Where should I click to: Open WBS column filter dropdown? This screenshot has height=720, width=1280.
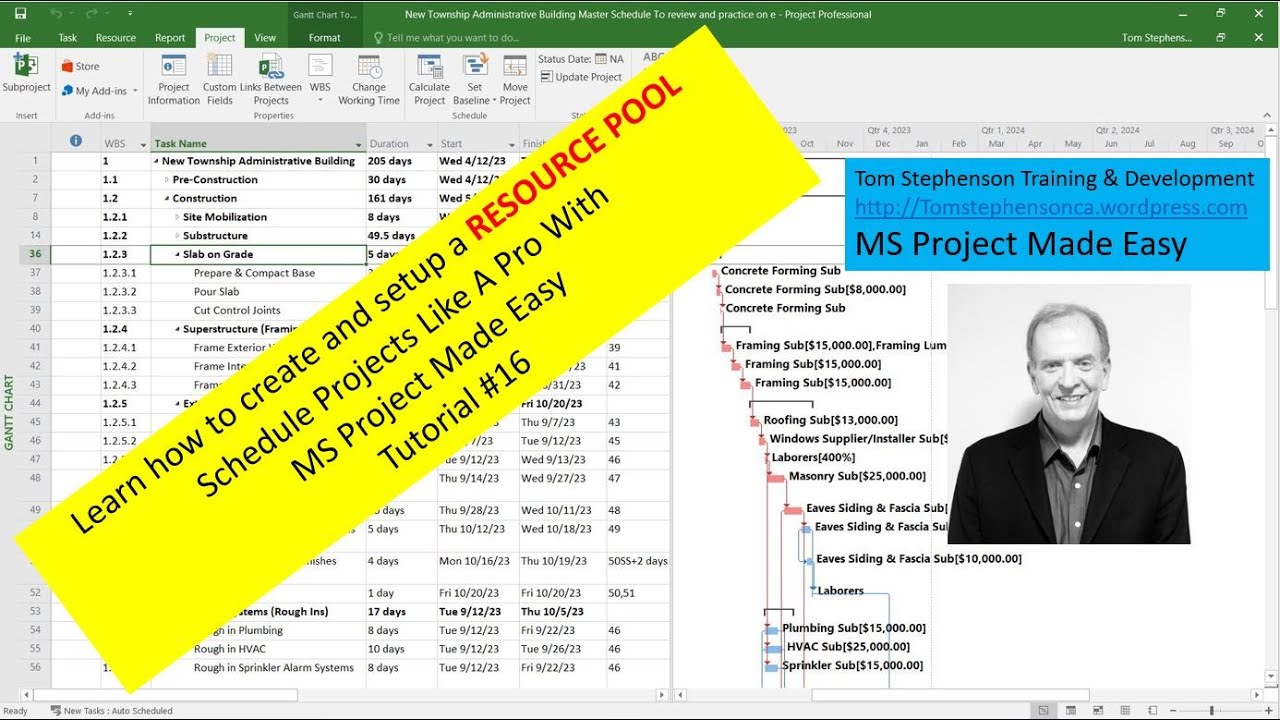(x=143, y=144)
